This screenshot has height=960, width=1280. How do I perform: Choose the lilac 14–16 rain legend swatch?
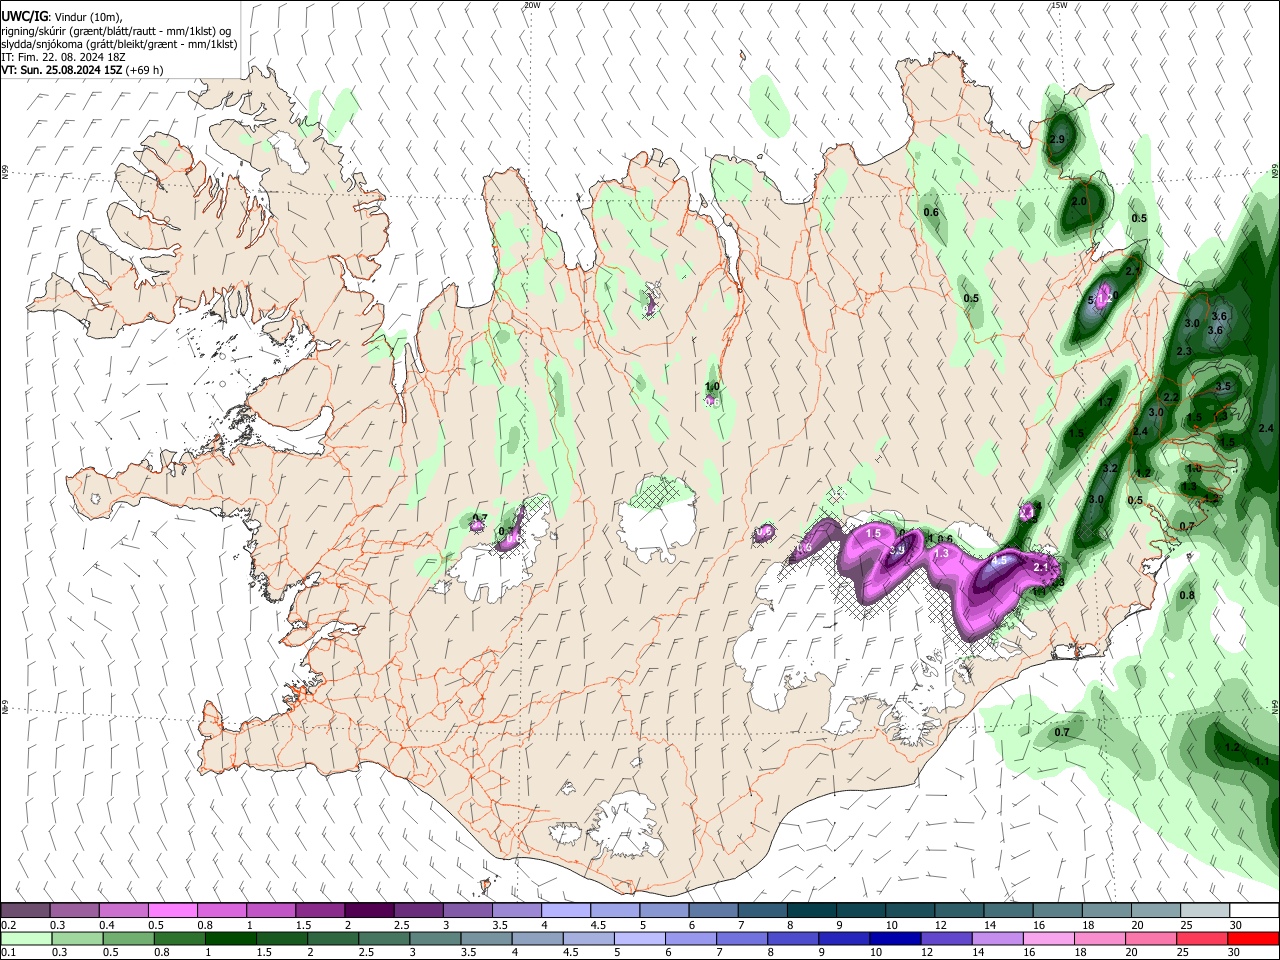[998, 938]
